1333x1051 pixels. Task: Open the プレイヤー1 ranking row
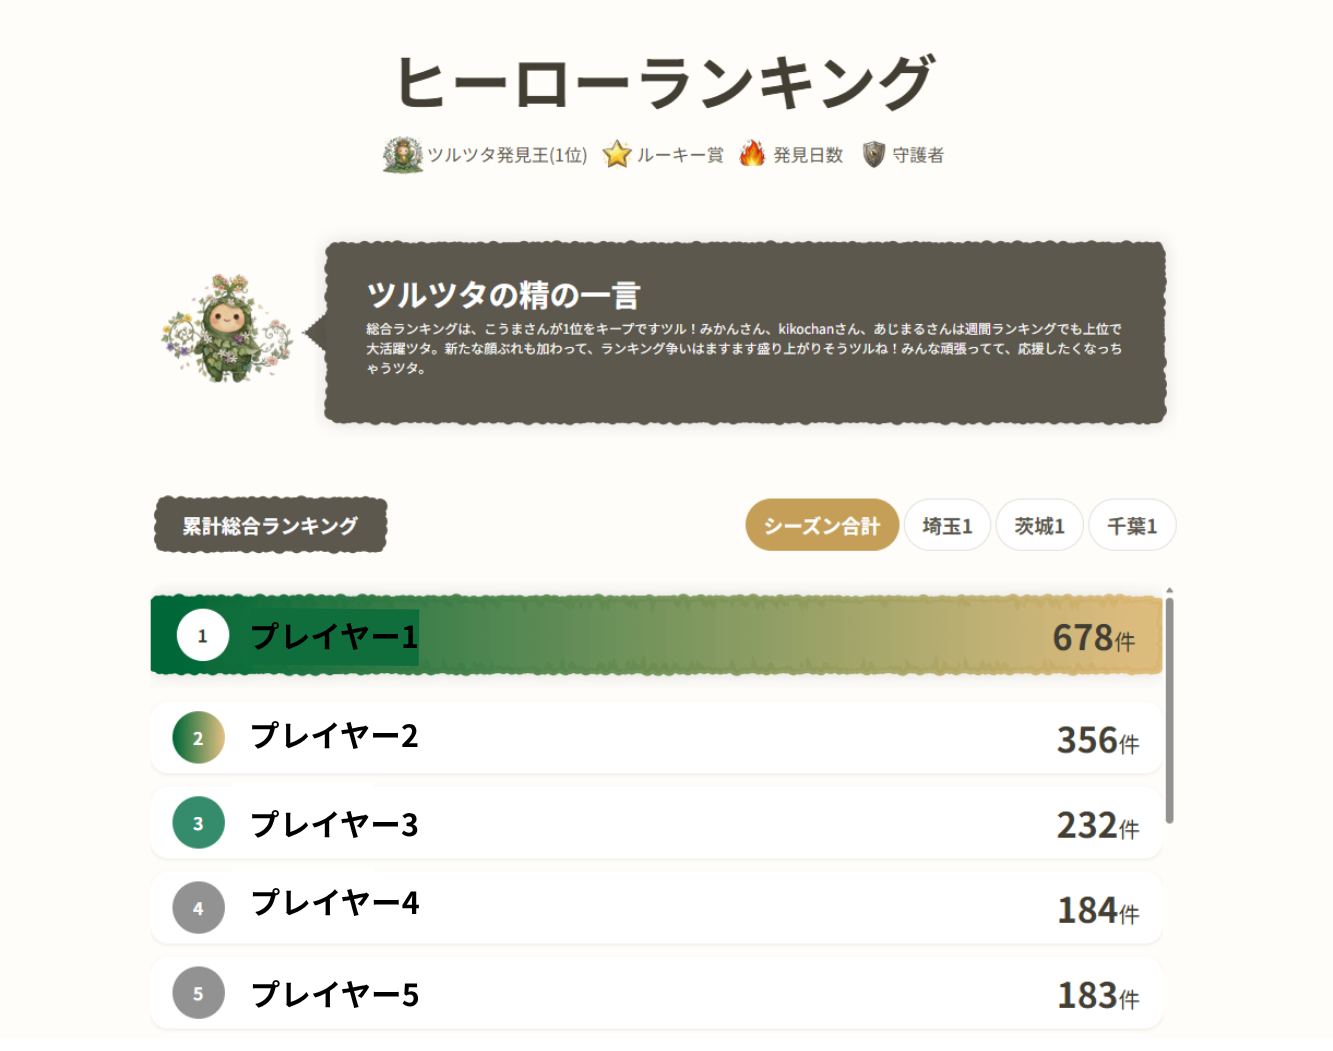[655, 636]
